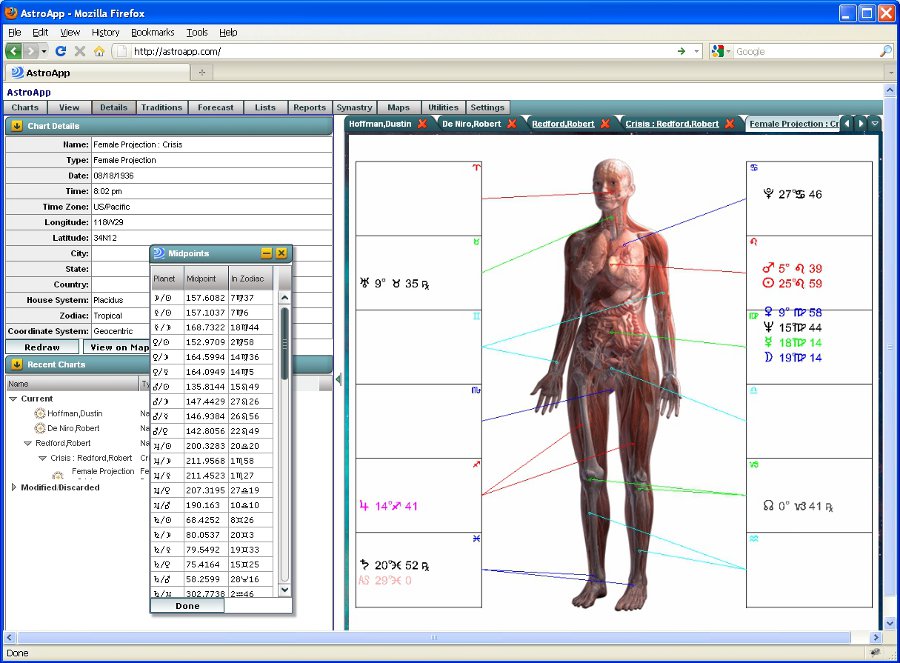Click the Hoffman,Dustin chart icon in tree
This screenshot has height=663, width=900.
point(40,413)
